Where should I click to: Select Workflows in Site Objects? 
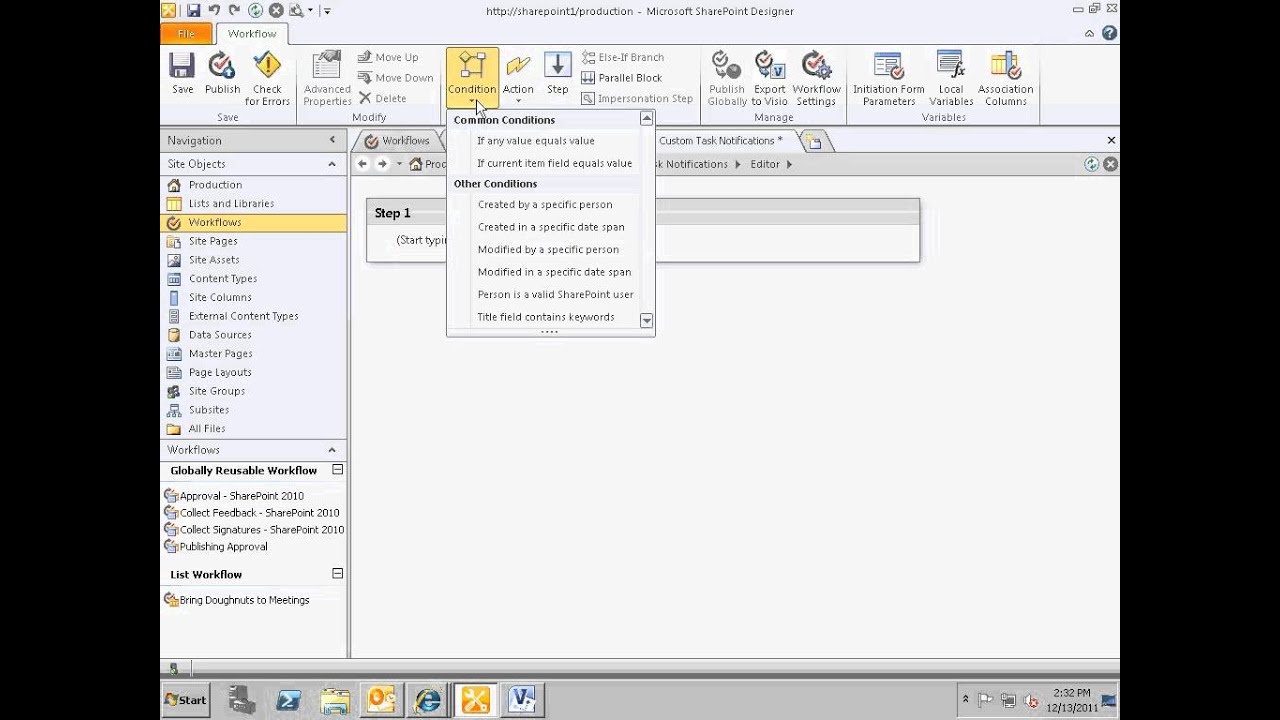pyautogui.click(x=253, y=222)
